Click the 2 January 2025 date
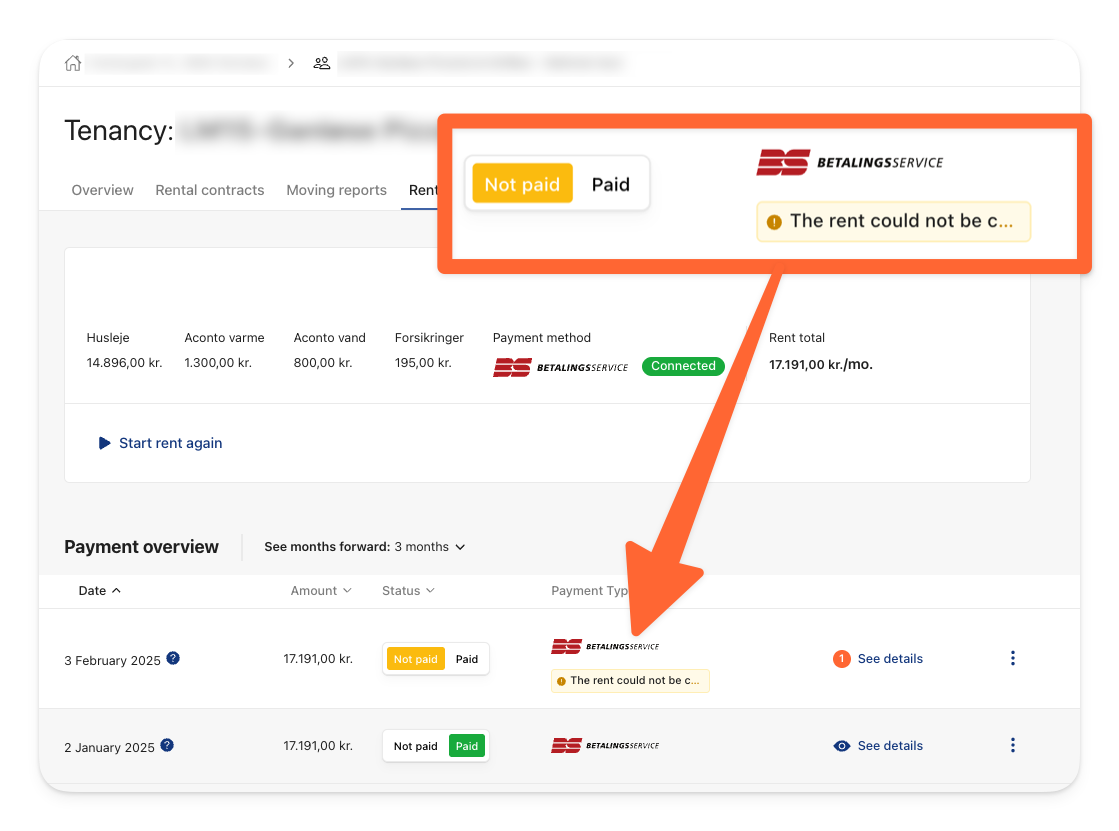Image resolution: width=1119 pixels, height=831 pixels. click(x=109, y=747)
